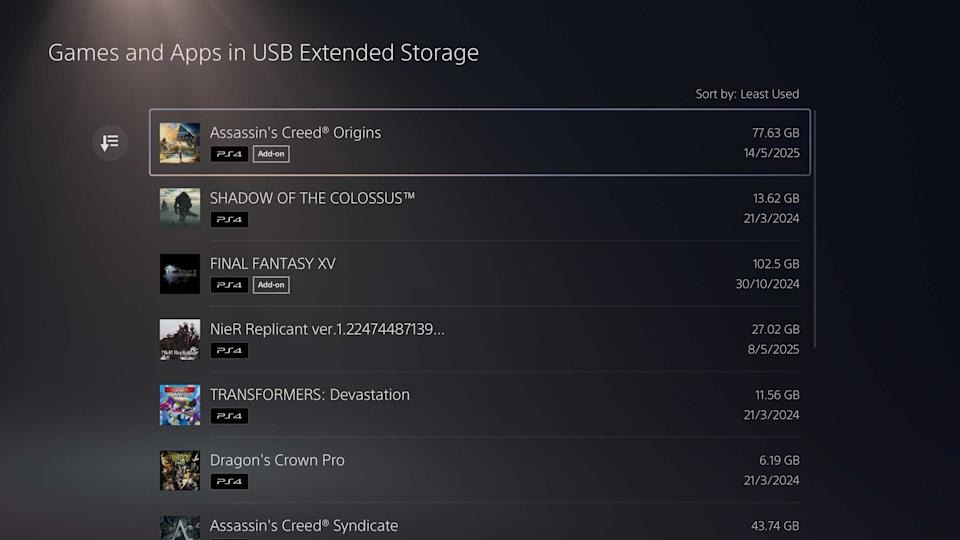Click the Add-on badge under Assassin's Creed Origins

pyautogui.click(x=271, y=154)
